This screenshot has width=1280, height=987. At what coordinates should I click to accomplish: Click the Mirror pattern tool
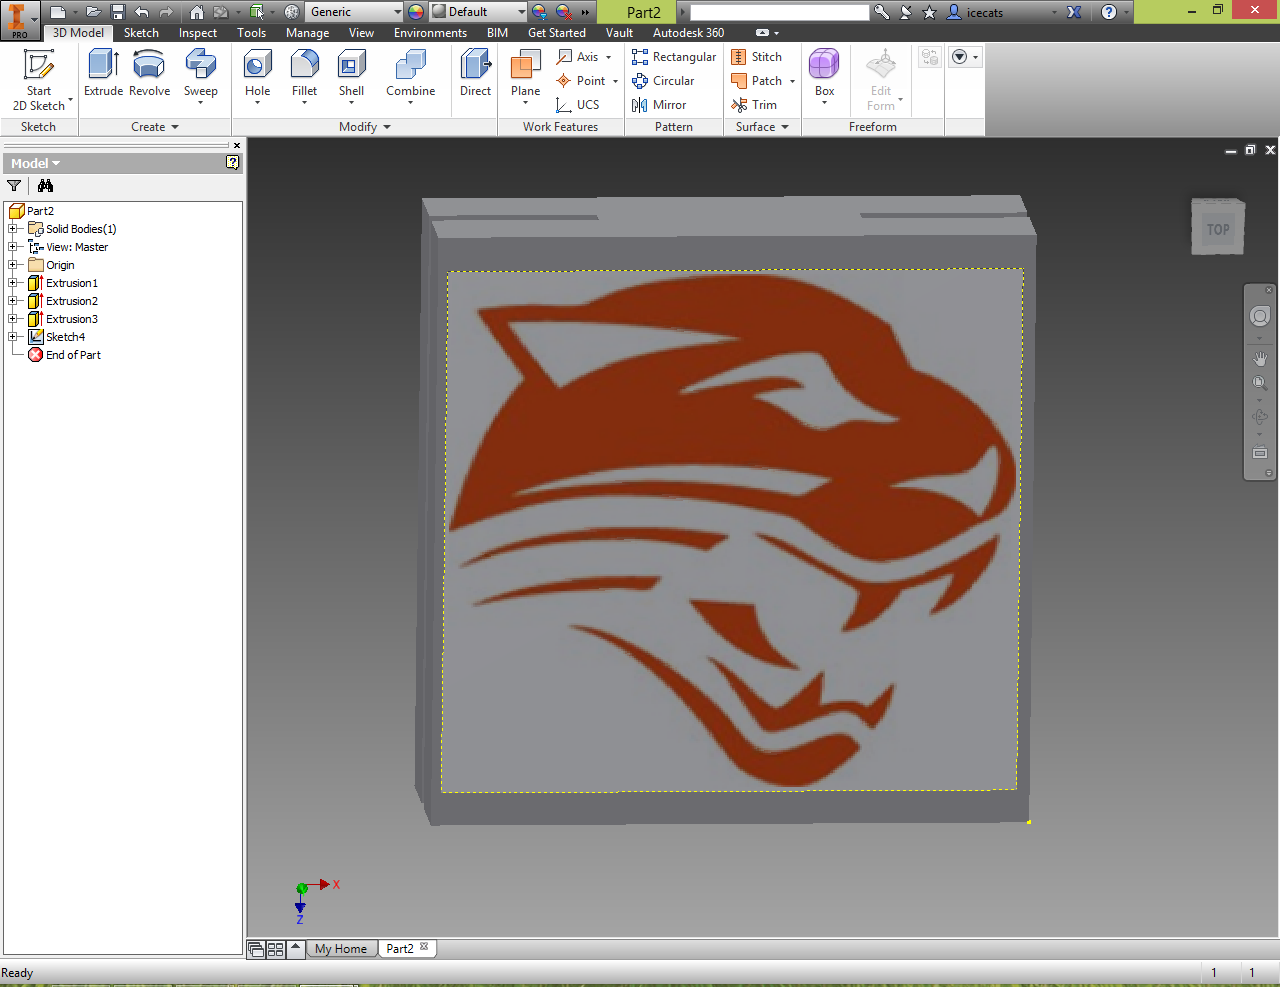(659, 105)
